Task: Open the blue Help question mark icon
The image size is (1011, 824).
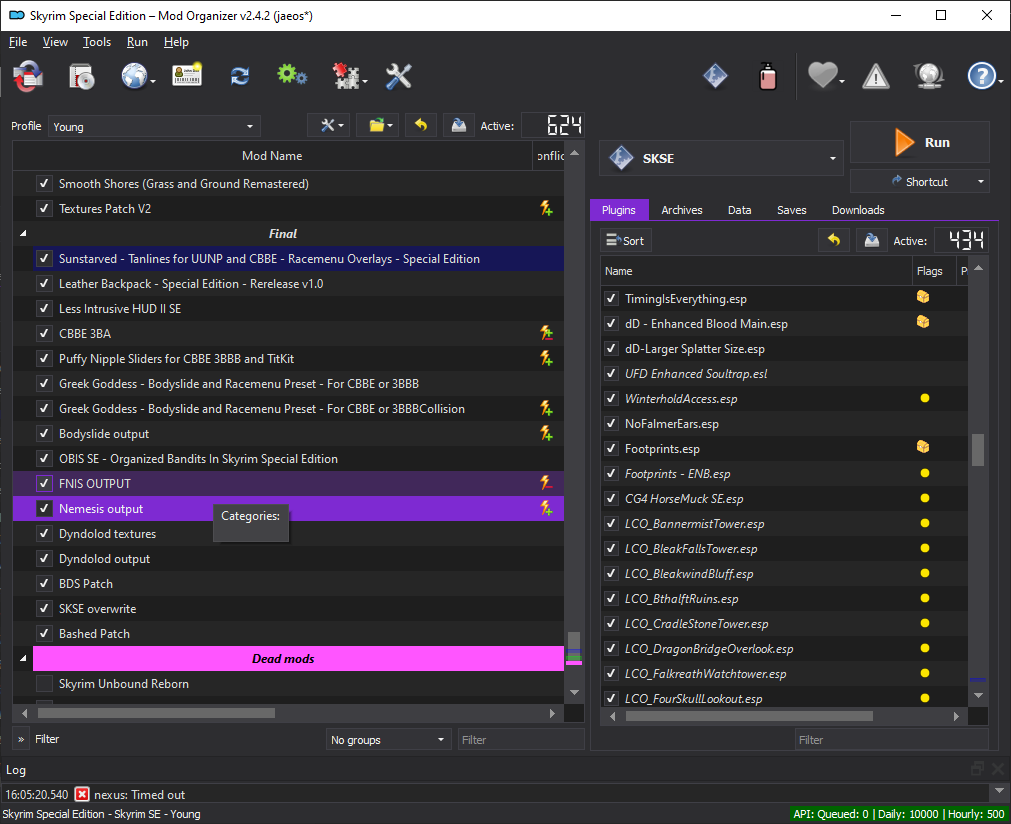Action: (981, 76)
